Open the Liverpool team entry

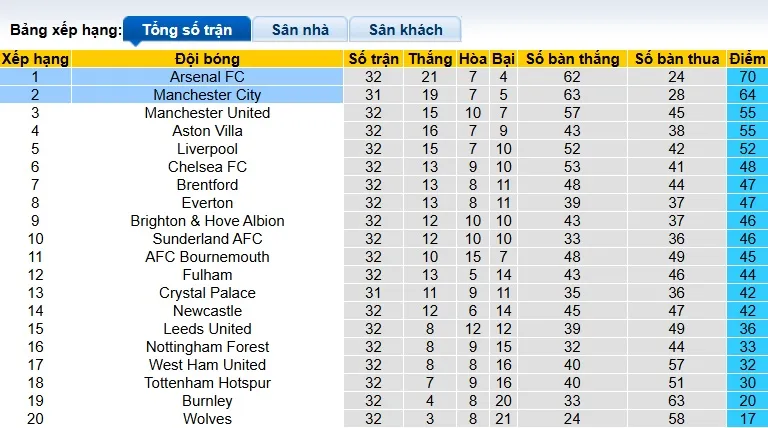(x=208, y=149)
